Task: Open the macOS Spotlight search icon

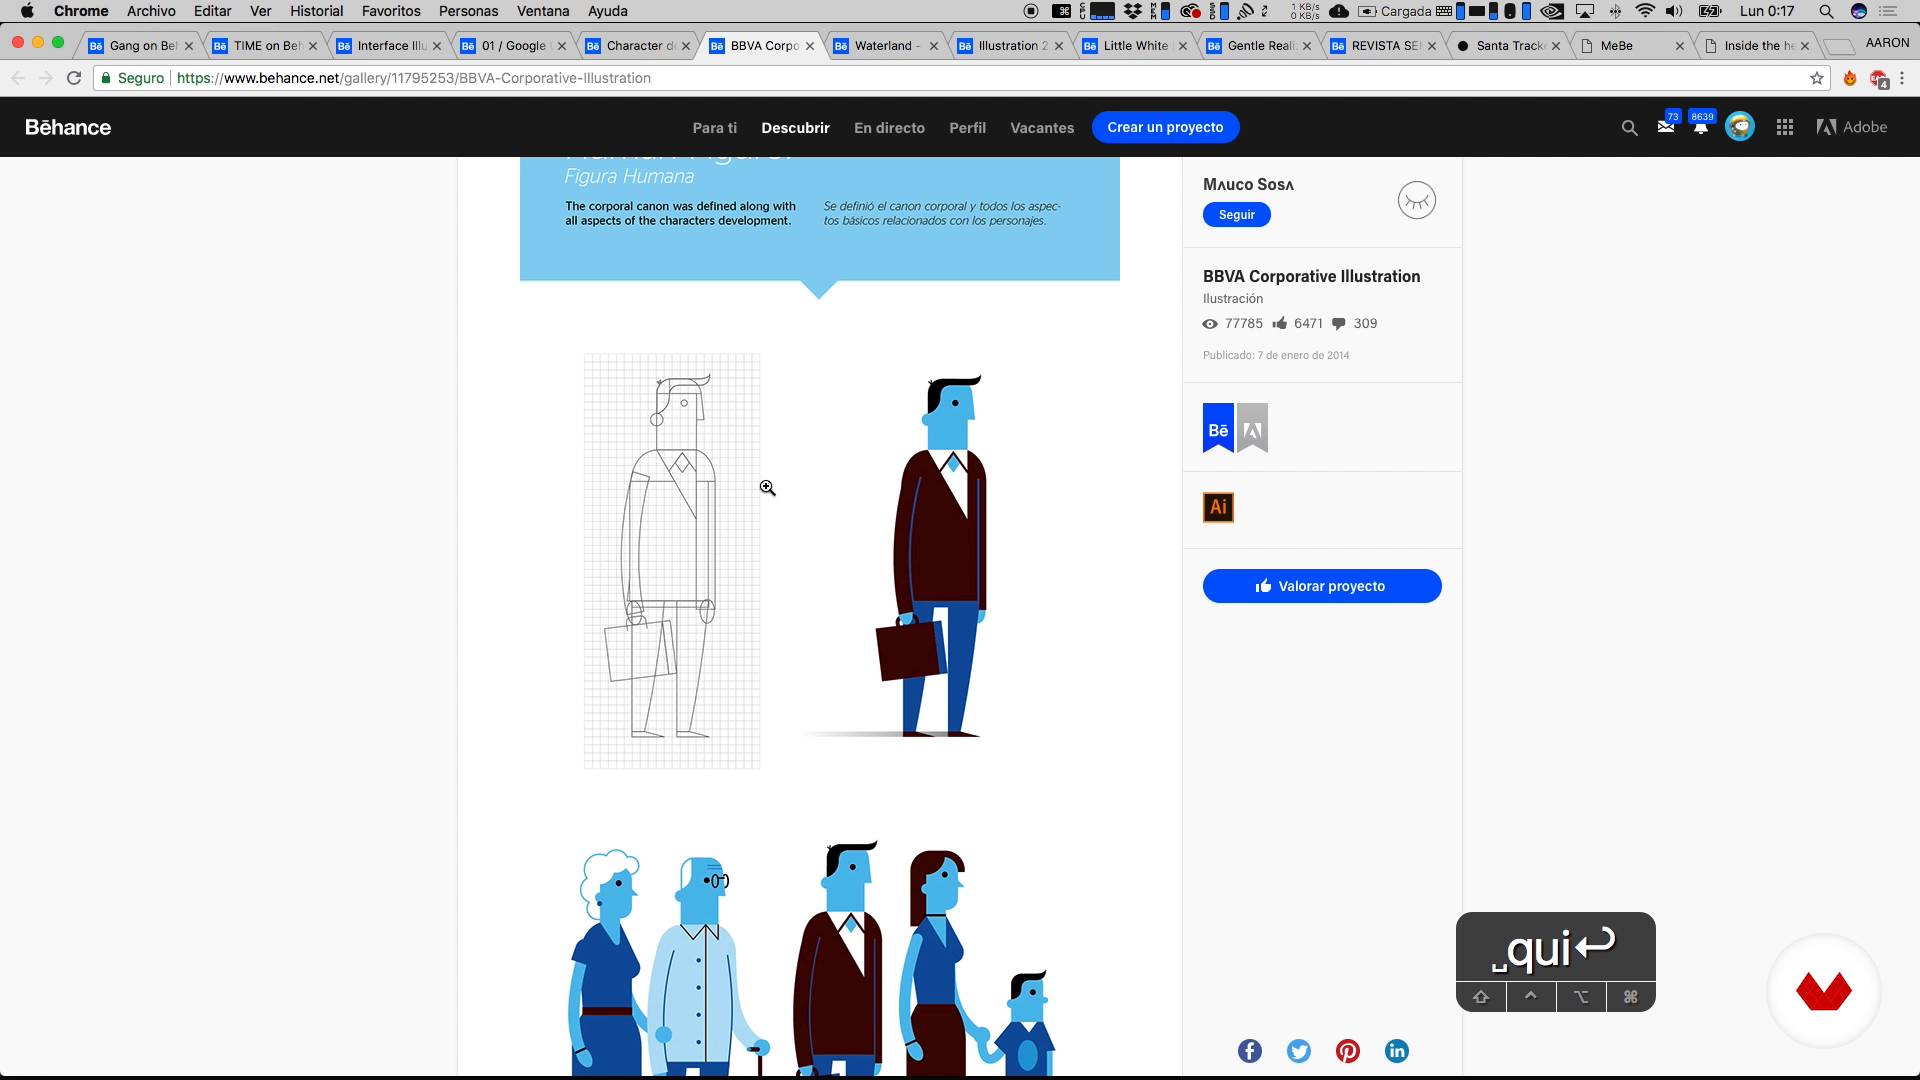Action: point(1826,11)
